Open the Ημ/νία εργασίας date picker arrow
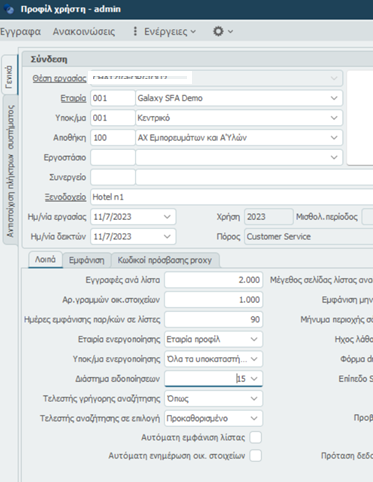The image size is (373, 482). [167, 217]
